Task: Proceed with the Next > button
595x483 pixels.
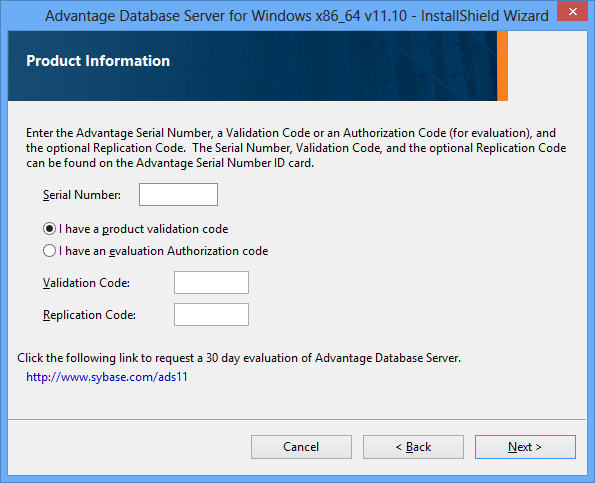Action: click(x=525, y=447)
